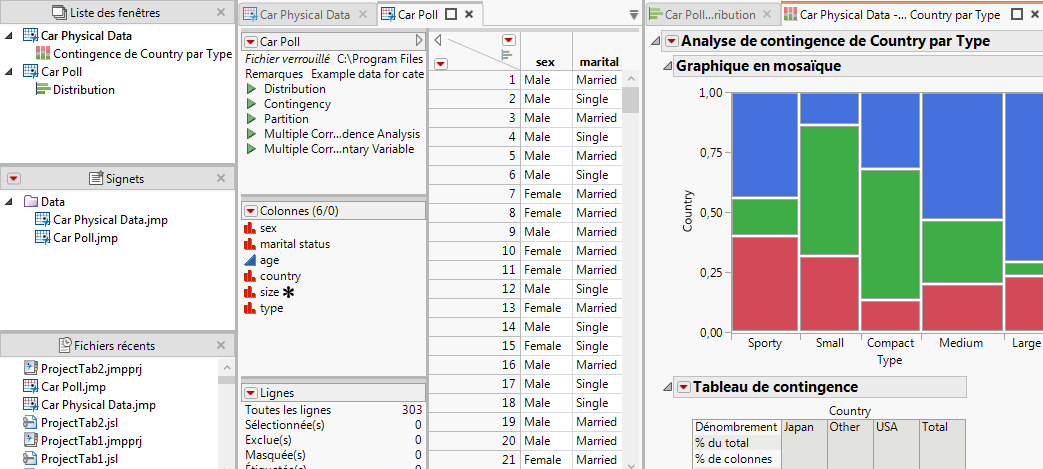Select row number 7 in data grid
This screenshot has height=469, width=1043.
(474, 194)
